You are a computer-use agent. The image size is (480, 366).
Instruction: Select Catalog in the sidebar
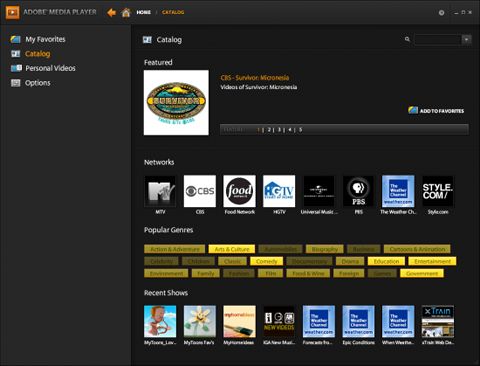pos(38,54)
